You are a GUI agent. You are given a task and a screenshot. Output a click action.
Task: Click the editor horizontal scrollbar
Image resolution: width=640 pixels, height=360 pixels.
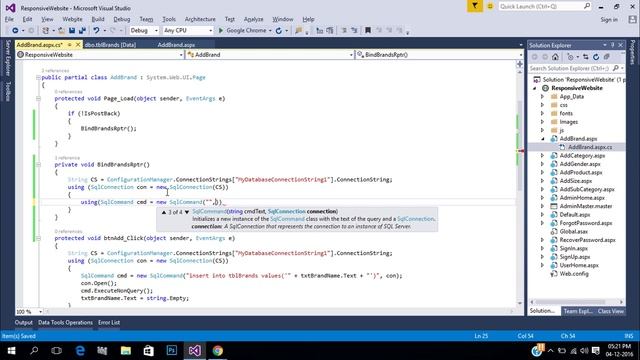click(279, 311)
